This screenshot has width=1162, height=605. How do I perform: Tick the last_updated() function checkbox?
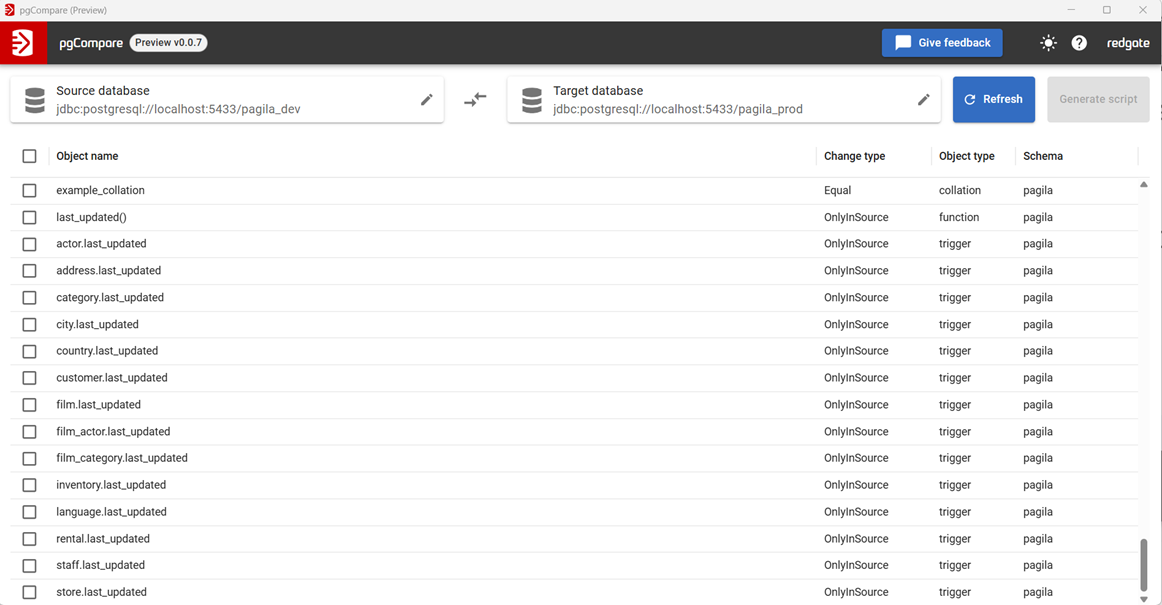29,217
